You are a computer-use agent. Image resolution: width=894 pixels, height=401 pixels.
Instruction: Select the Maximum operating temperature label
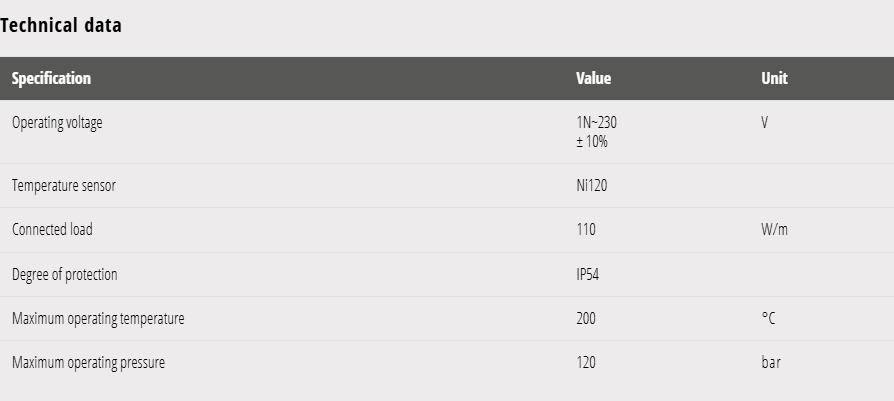tap(98, 319)
